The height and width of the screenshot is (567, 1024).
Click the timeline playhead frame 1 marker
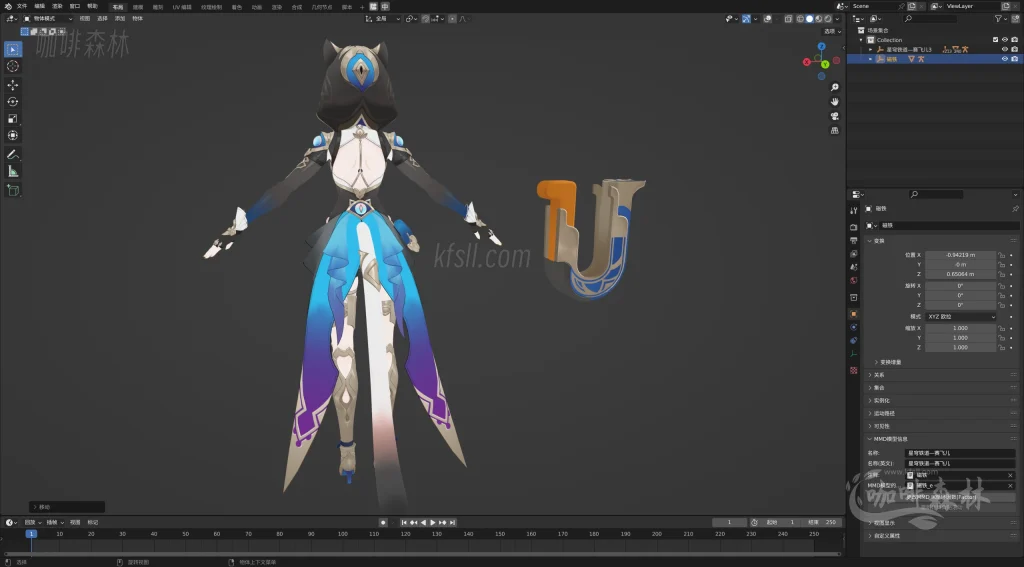point(31,534)
